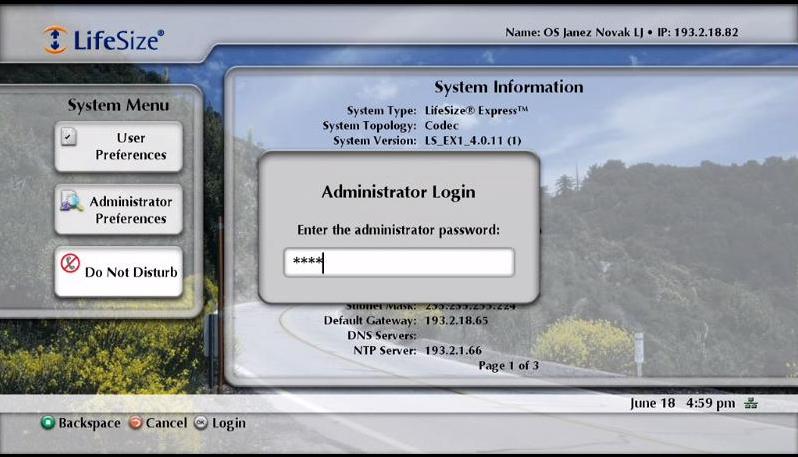Click the Default Gateway label

(x=370, y=321)
